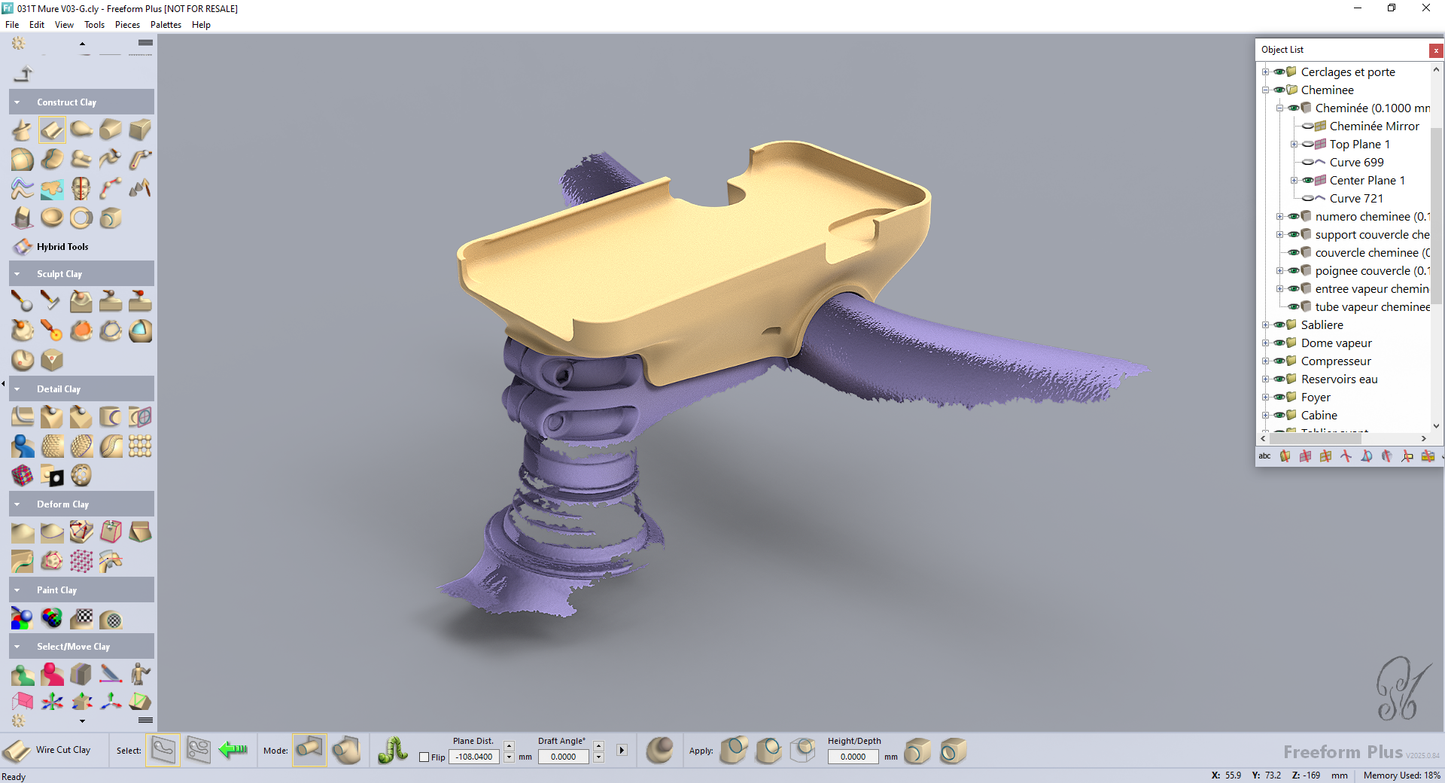Viewport: 1445px width, 783px height.
Task: Pick the bowl shape tool in Construct Clay
Action: point(52,217)
